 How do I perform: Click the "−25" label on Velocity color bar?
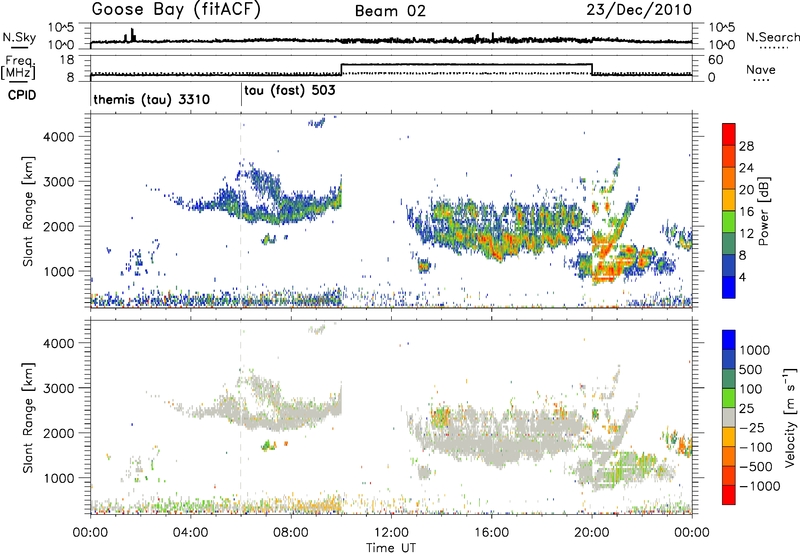tap(752, 427)
